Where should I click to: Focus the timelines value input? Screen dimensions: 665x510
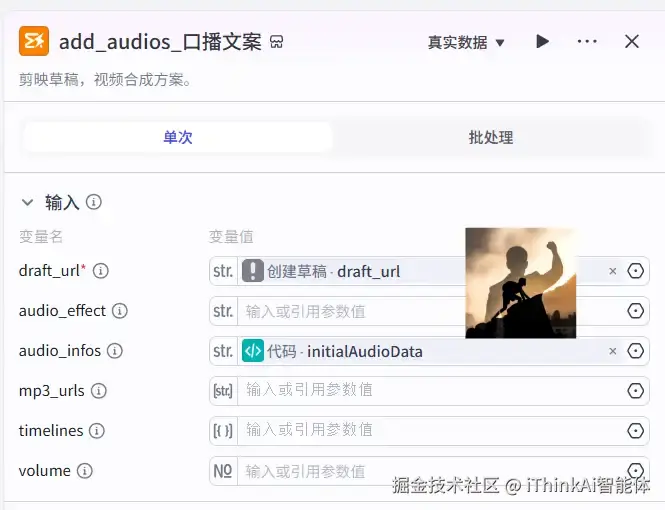click(430, 431)
